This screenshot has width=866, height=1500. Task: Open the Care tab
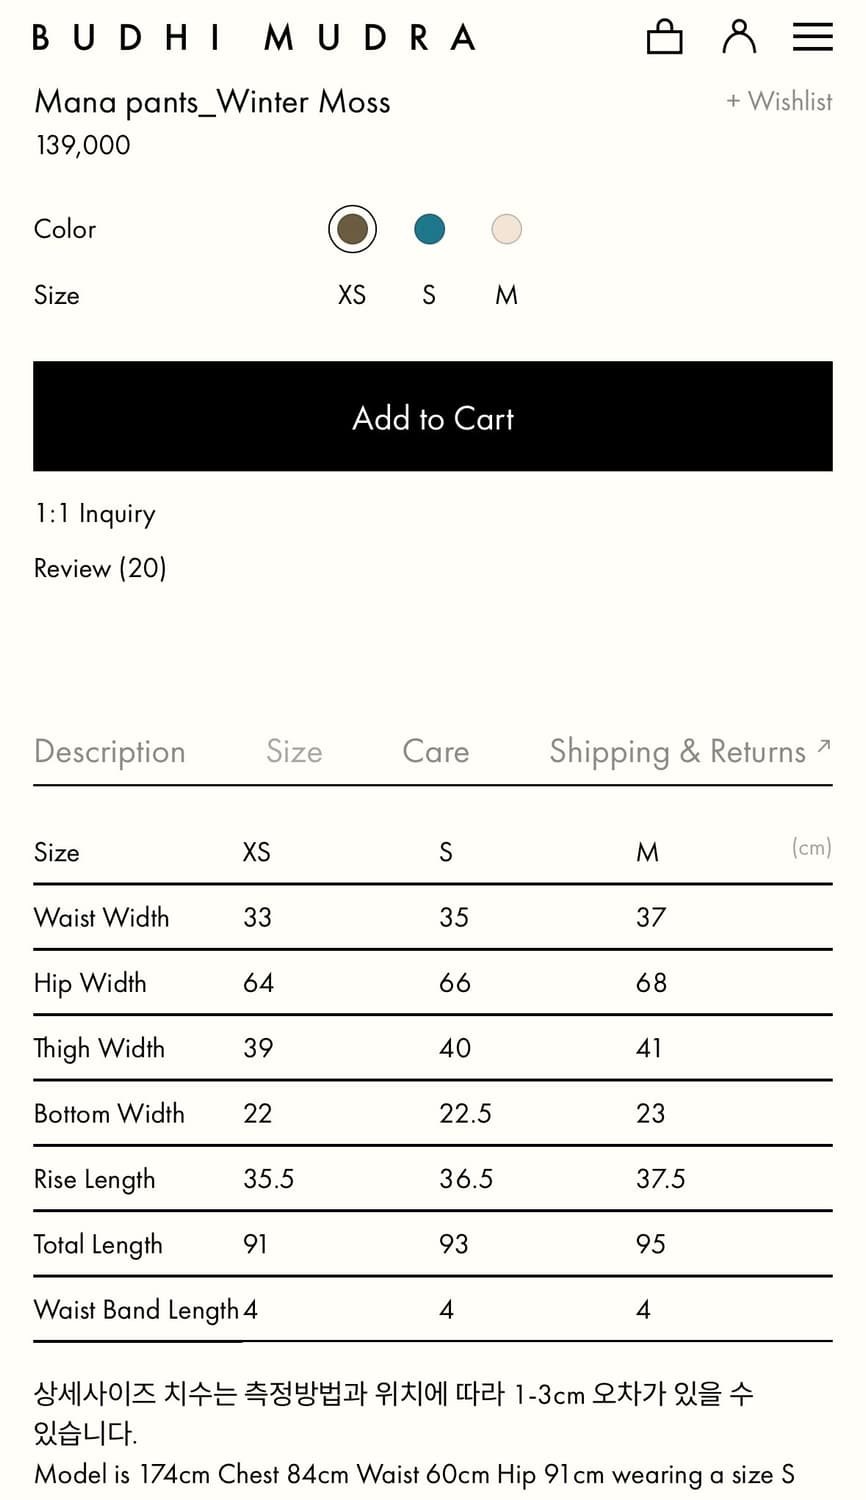pos(435,752)
